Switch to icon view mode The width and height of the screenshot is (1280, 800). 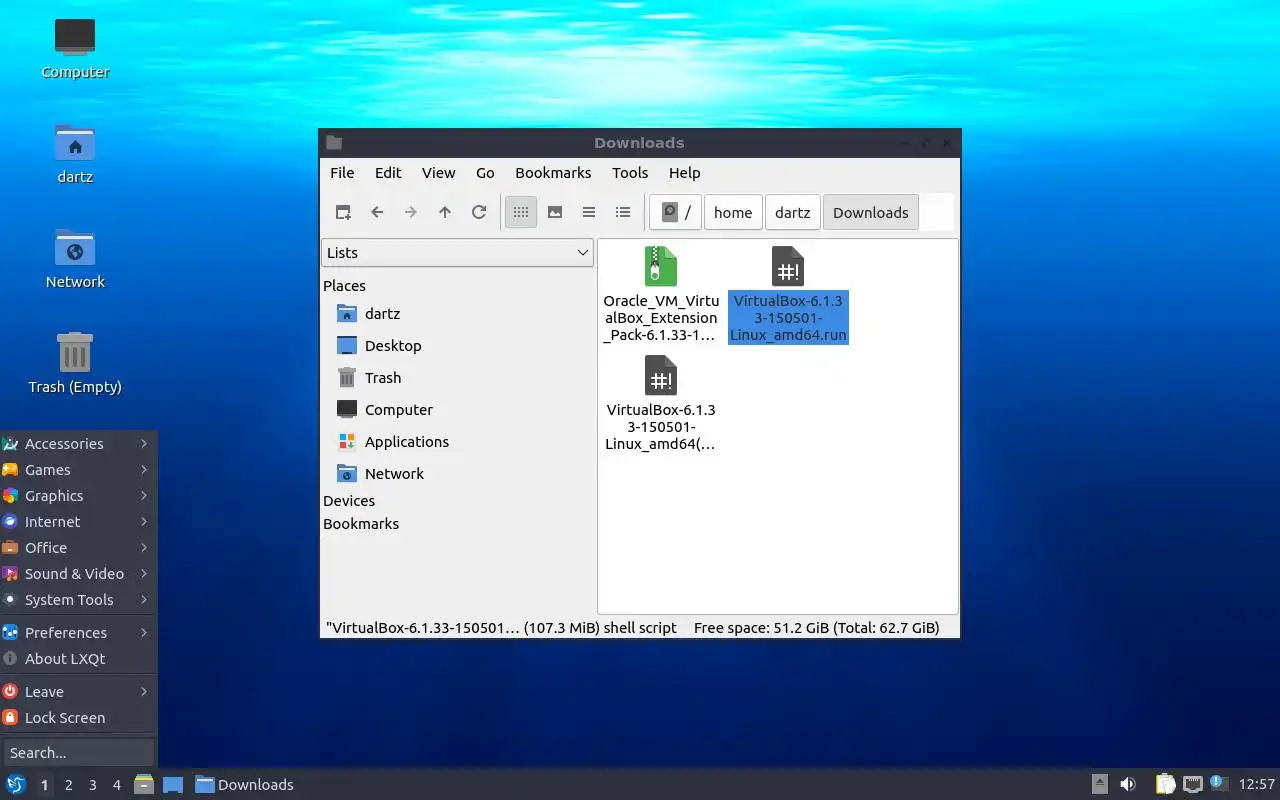click(x=521, y=212)
